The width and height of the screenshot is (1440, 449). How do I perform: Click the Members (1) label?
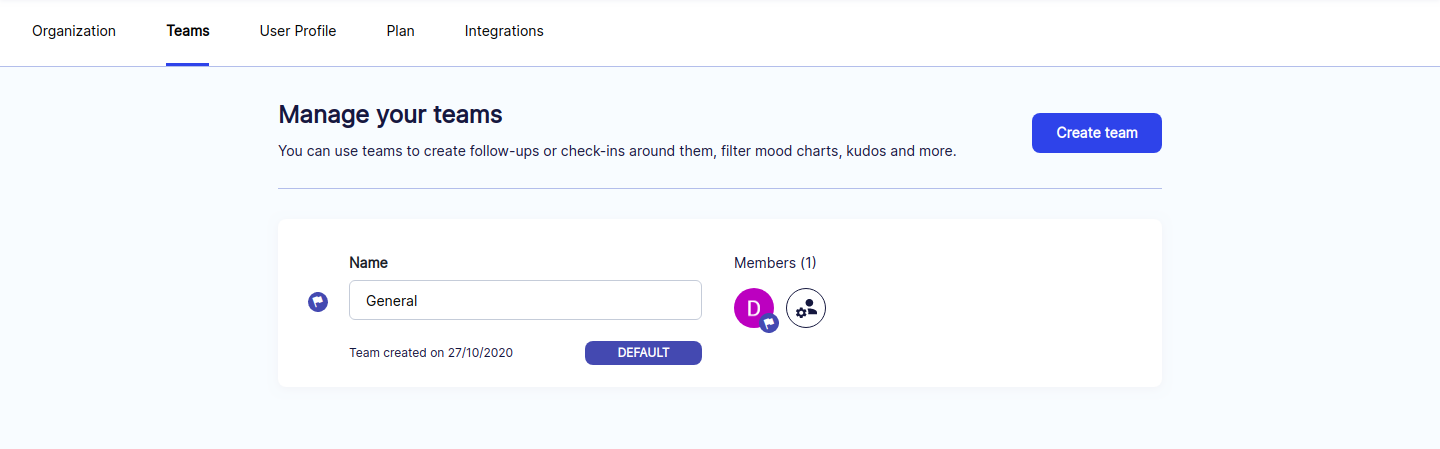(775, 263)
